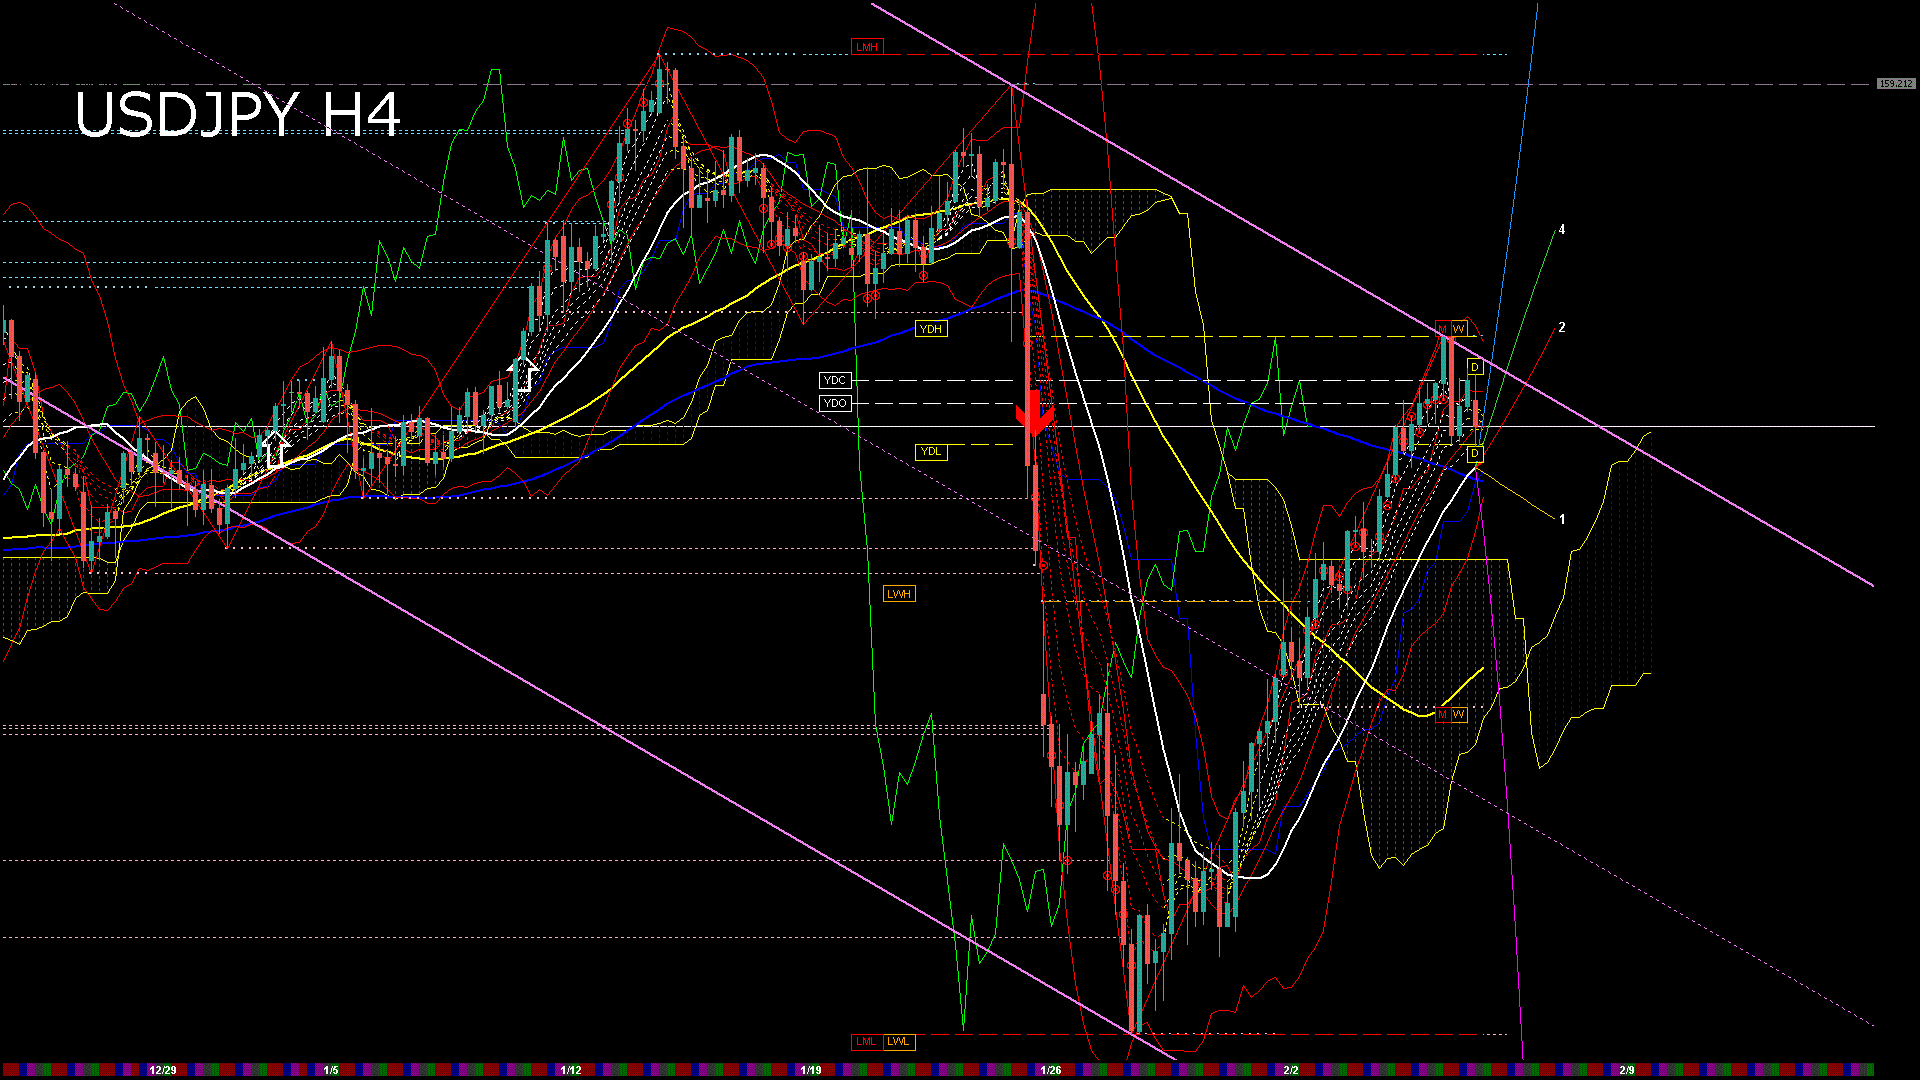Click the USDJPY H4 chart title
The width and height of the screenshot is (1920, 1080).
237,115
